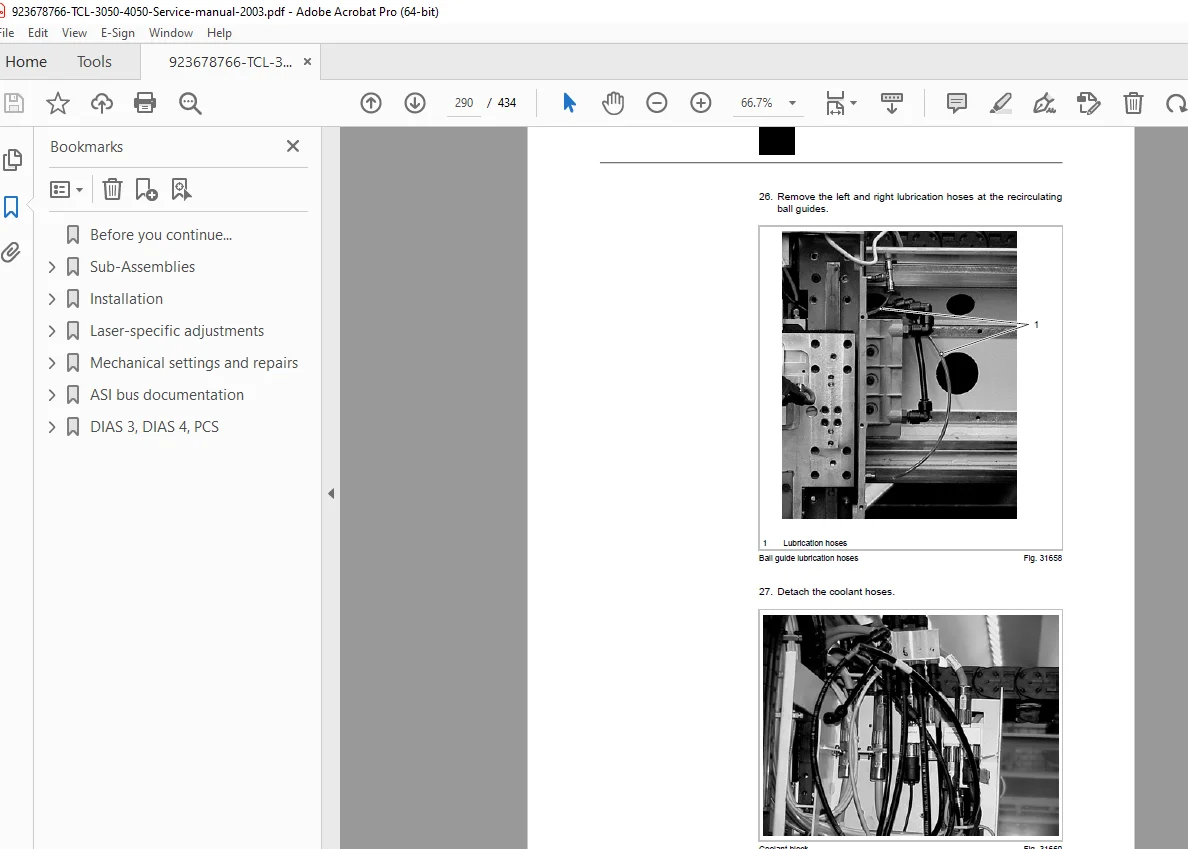
Task: Open the File menu
Action: pos(7,33)
